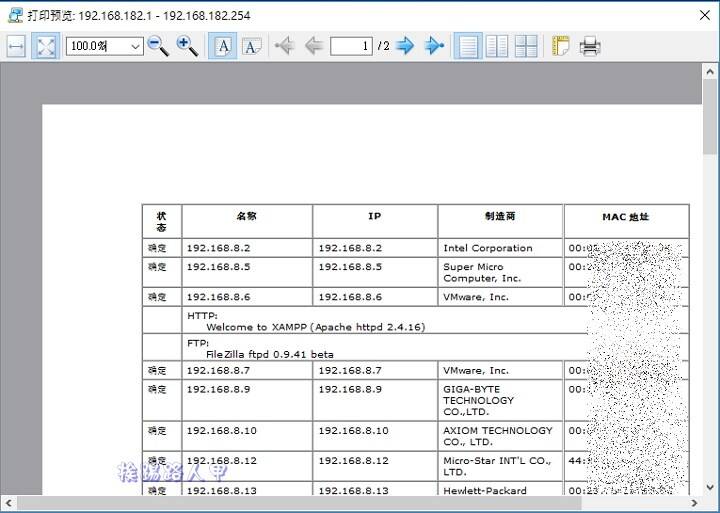The height and width of the screenshot is (513, 720).
Task: Go to the next page
Action: click(x=405, y=46)
